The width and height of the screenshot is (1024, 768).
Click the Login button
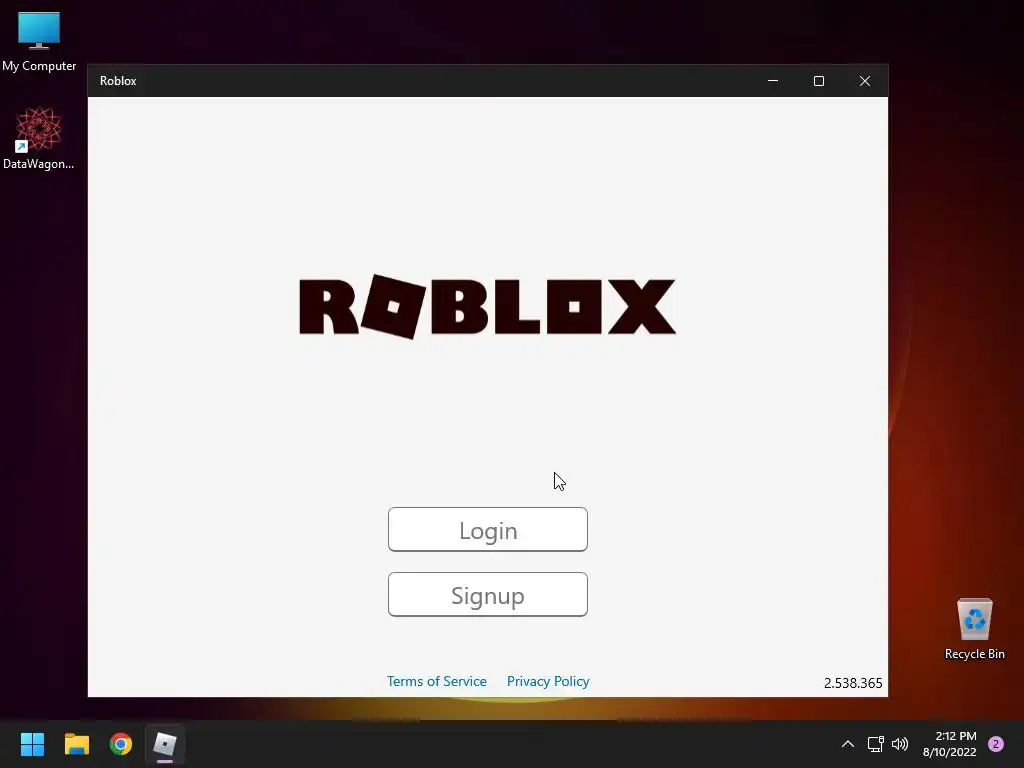[x=488, y=530]
